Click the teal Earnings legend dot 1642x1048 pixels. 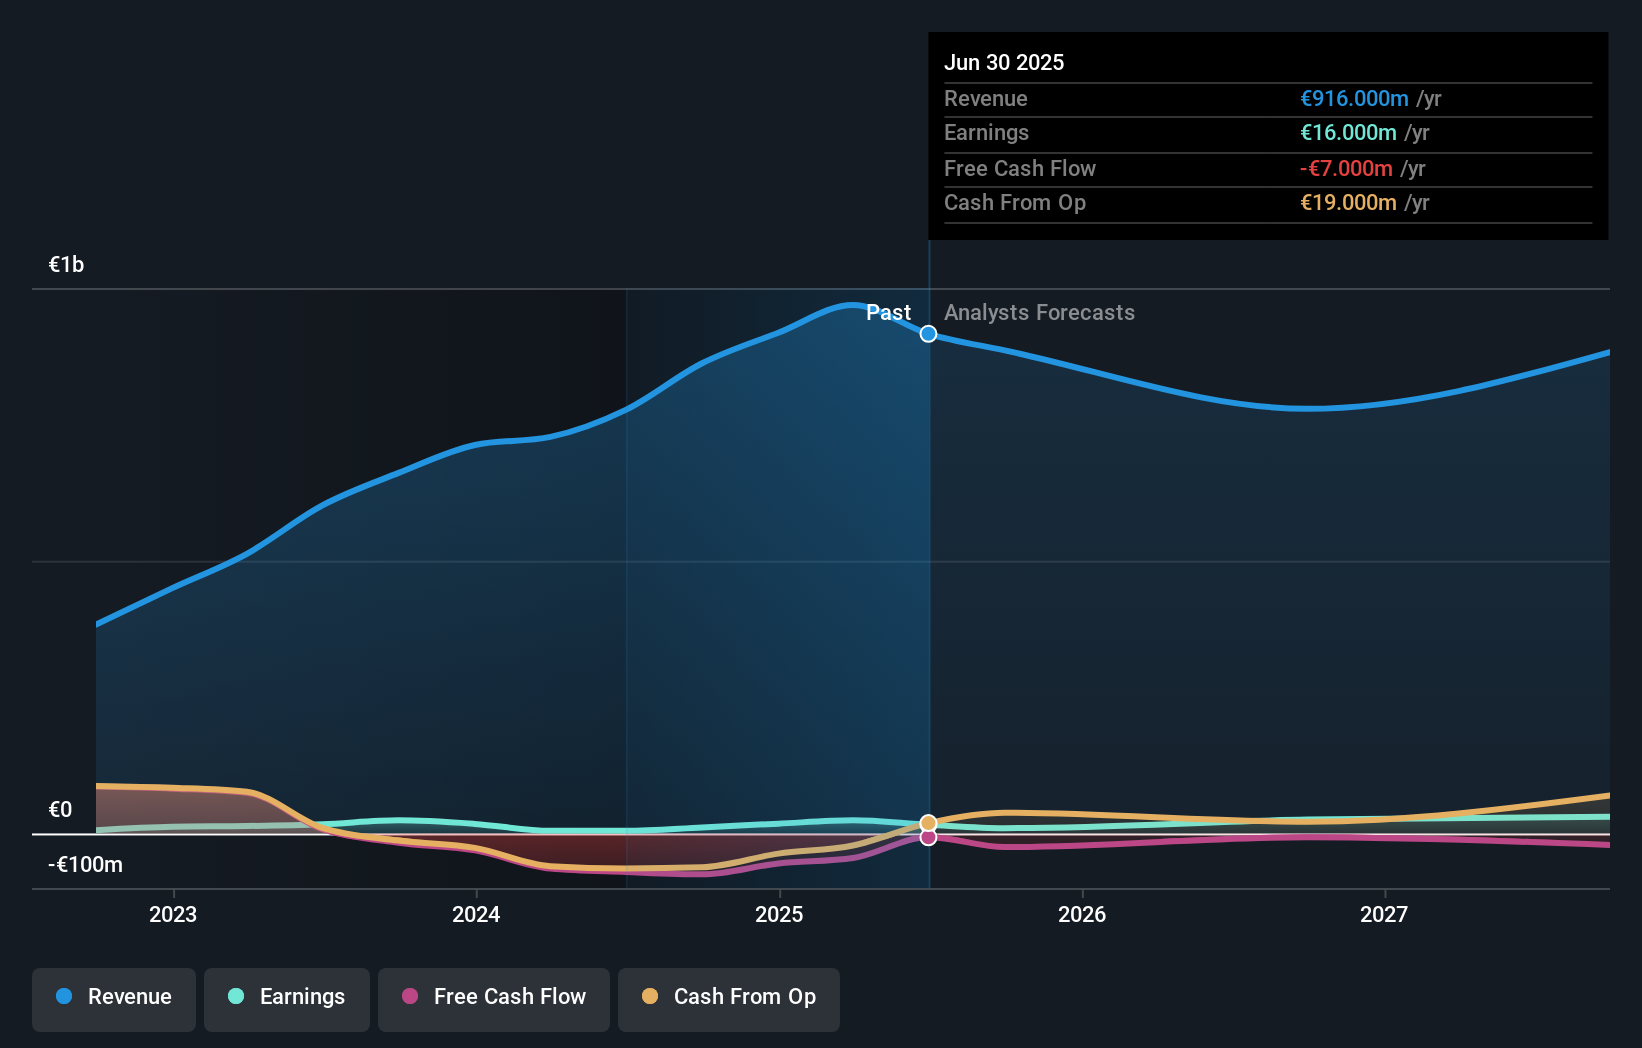point(236,998)
